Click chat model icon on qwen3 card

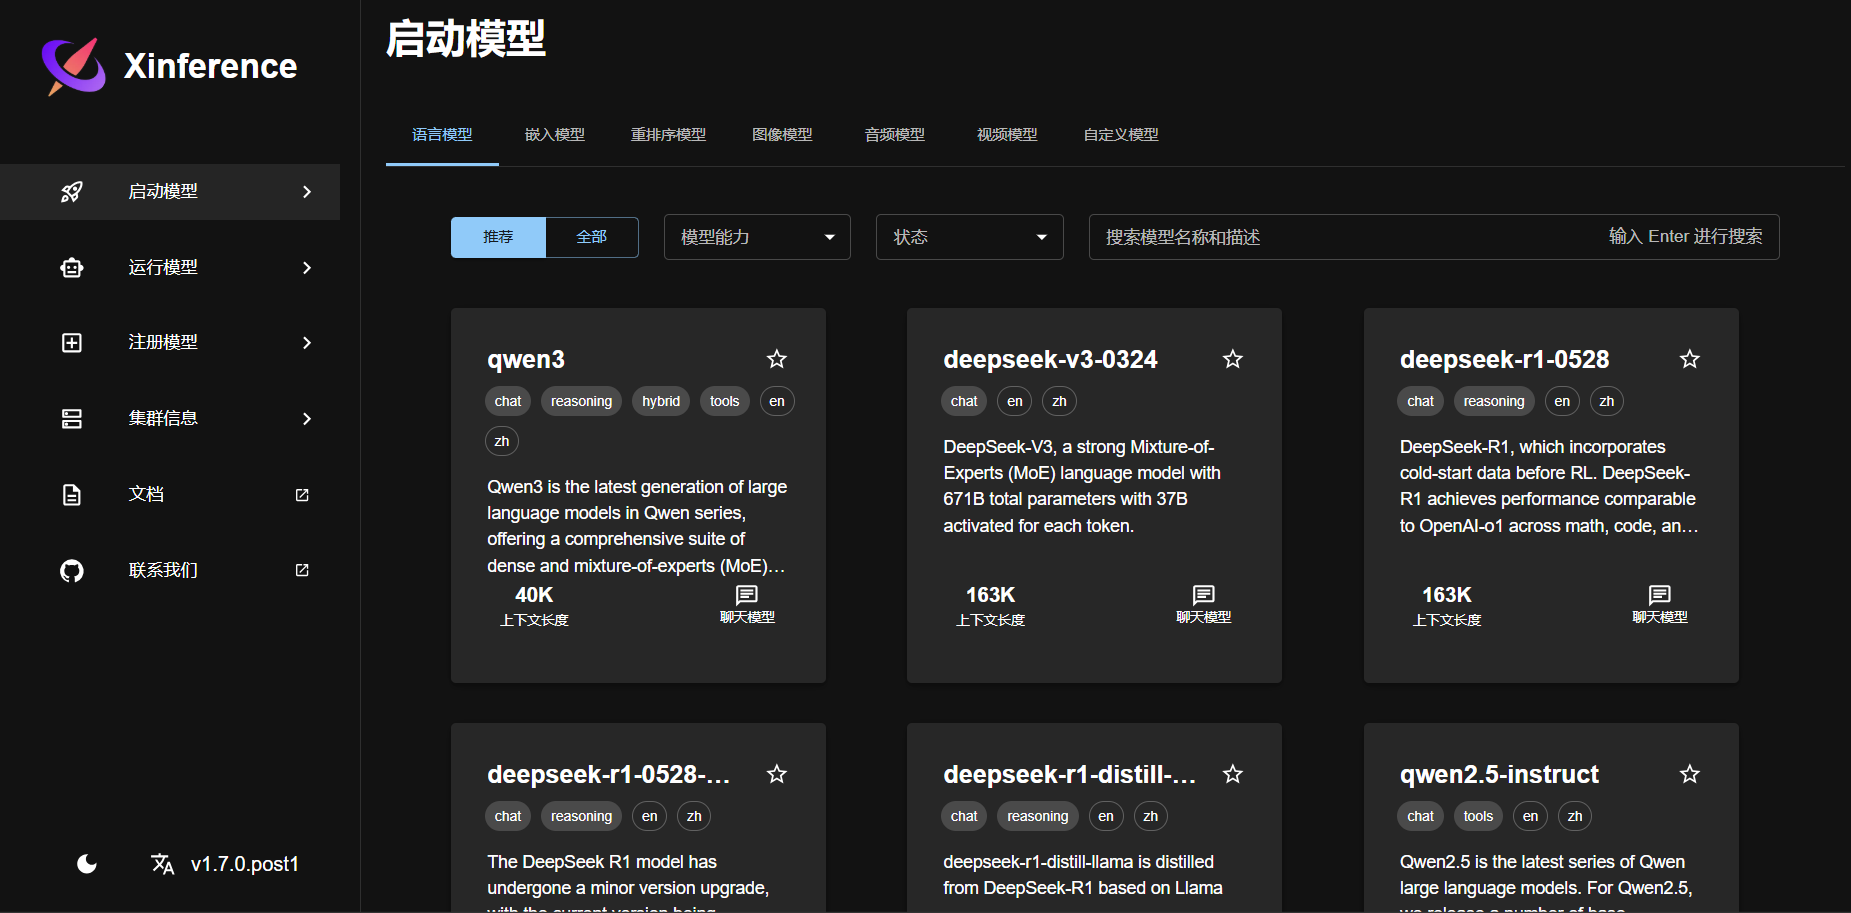pyautogui.click(x=747, y=595)
